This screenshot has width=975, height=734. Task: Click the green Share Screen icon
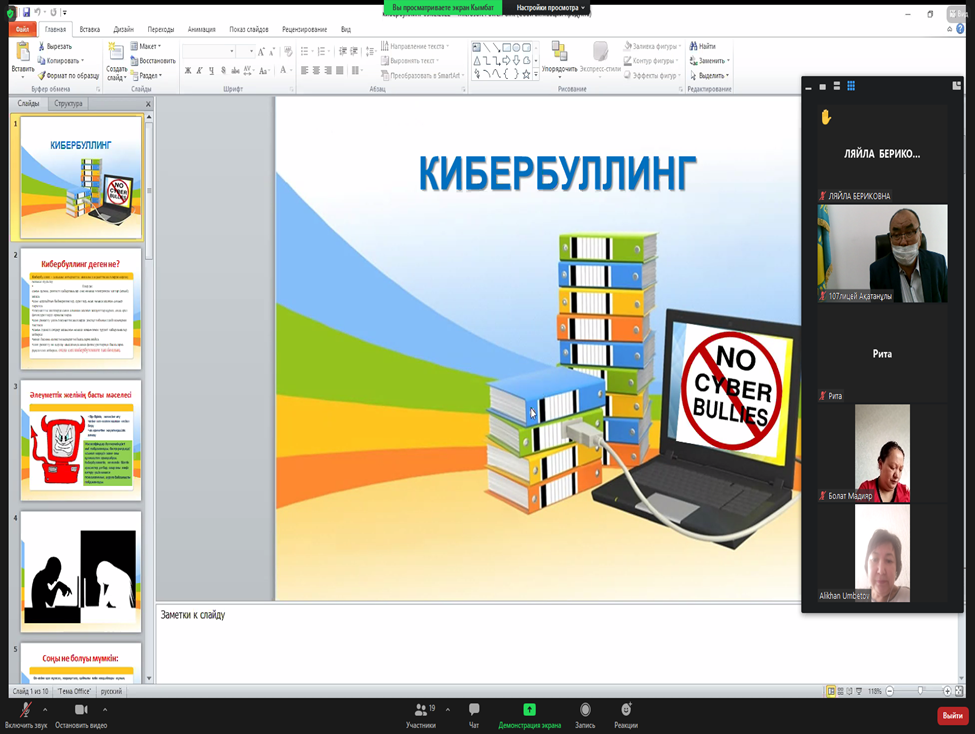tap(529, 710)
